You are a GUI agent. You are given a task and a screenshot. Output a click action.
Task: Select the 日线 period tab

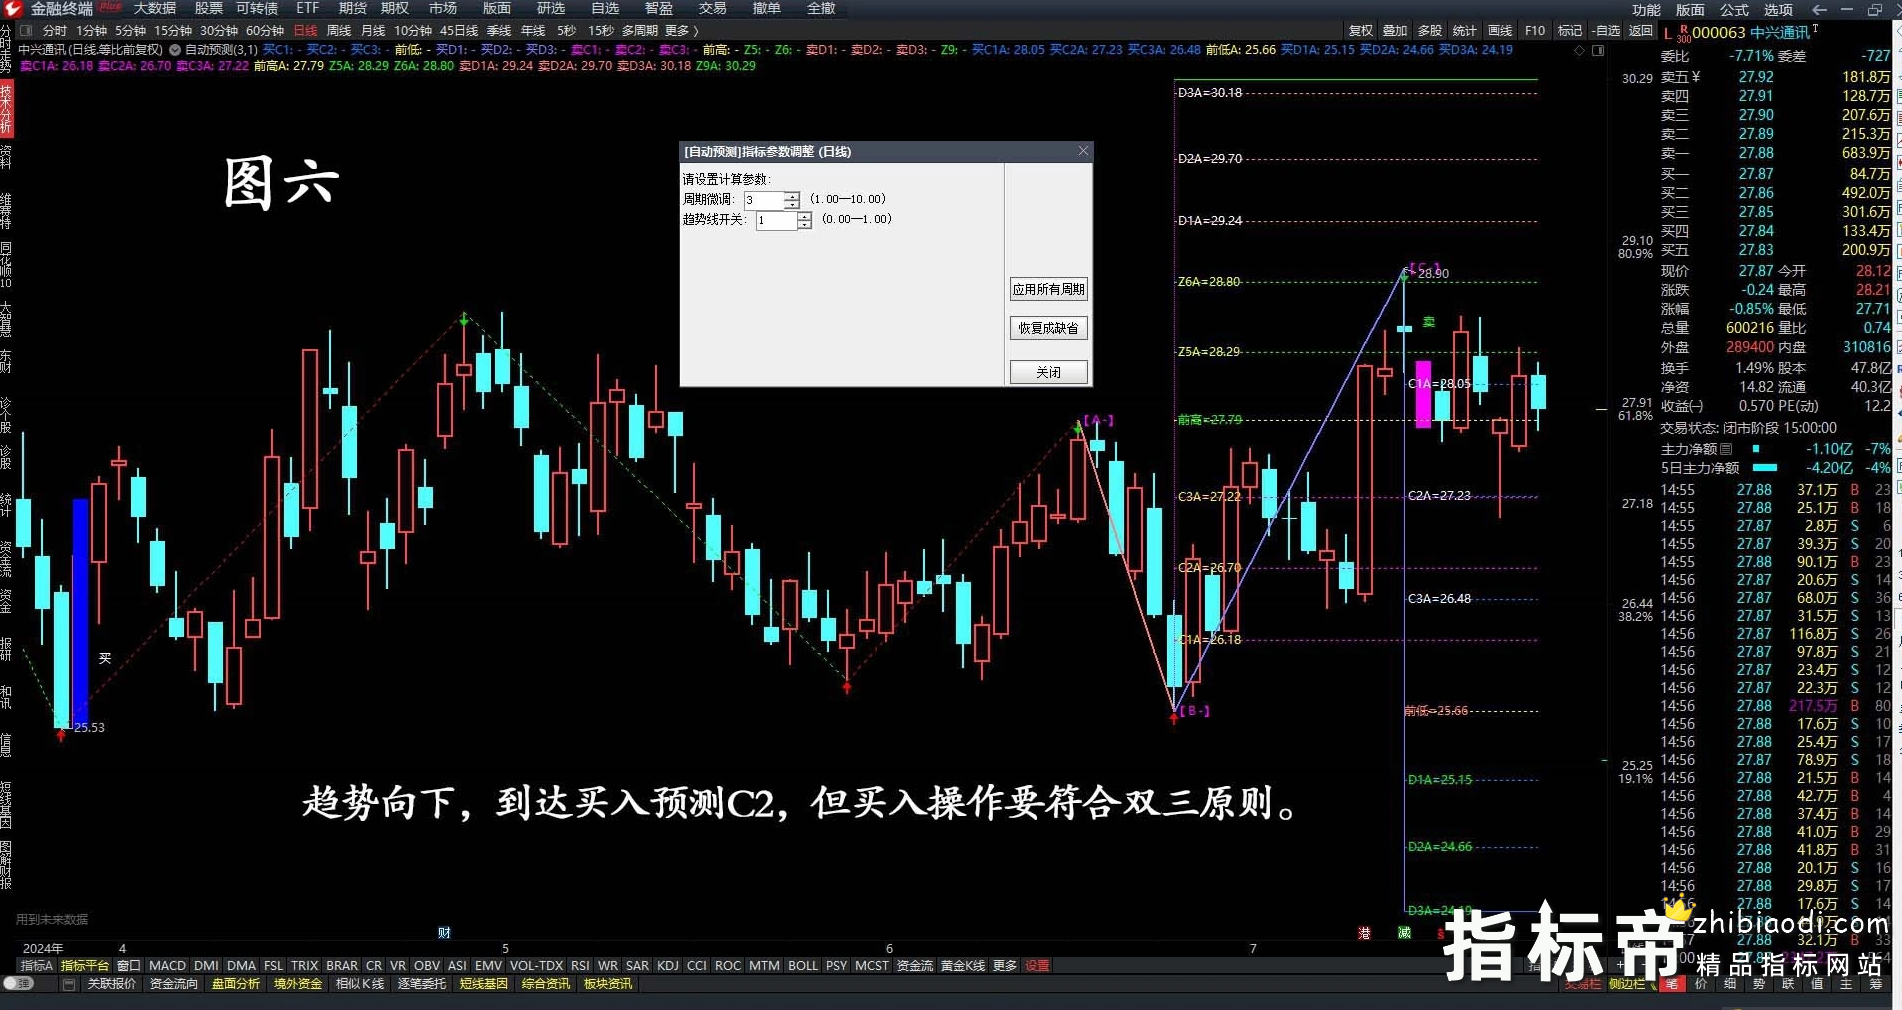coord(305,31)
